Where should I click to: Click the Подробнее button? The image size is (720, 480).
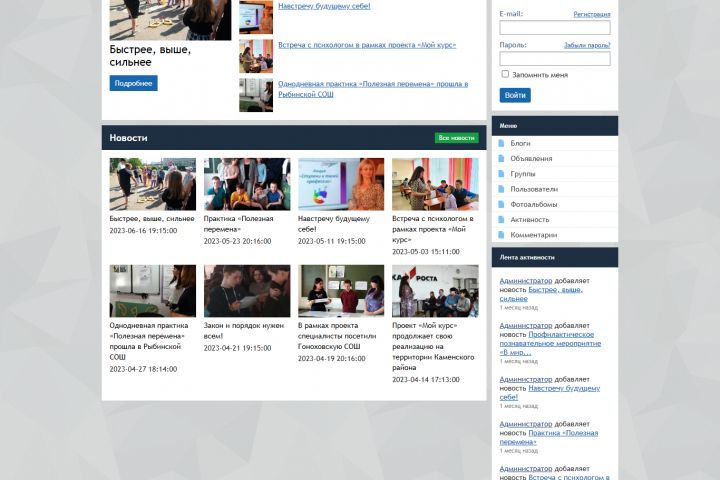coord(133,83)
